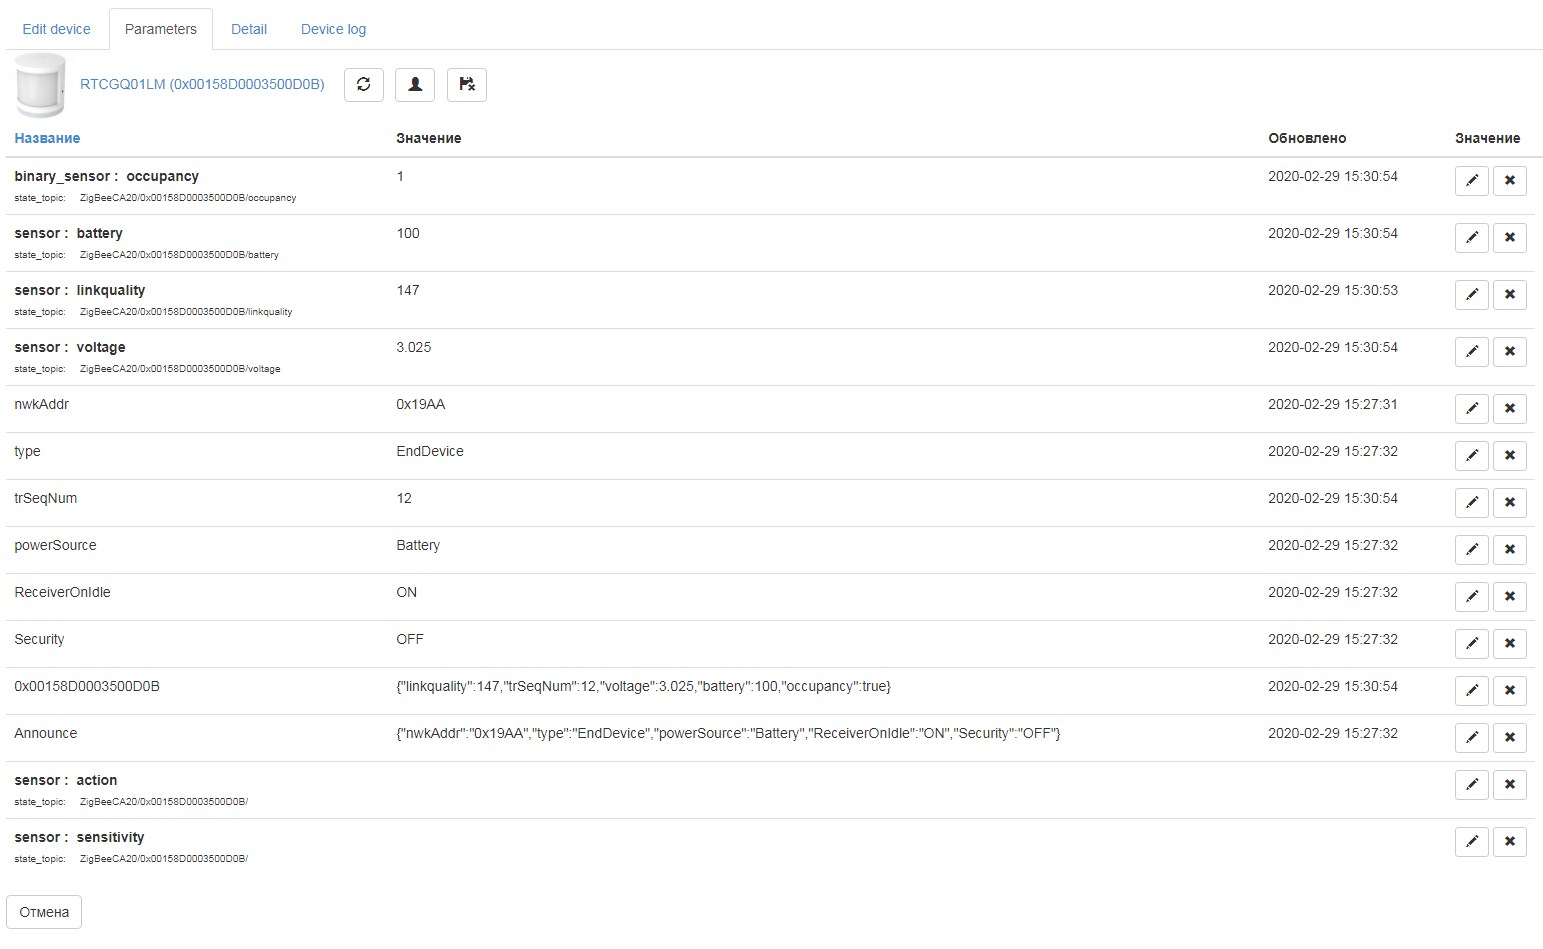Edit the sensor linkquality value
The height and width of the screenshot is (949, 1543).
[1470, 295]
